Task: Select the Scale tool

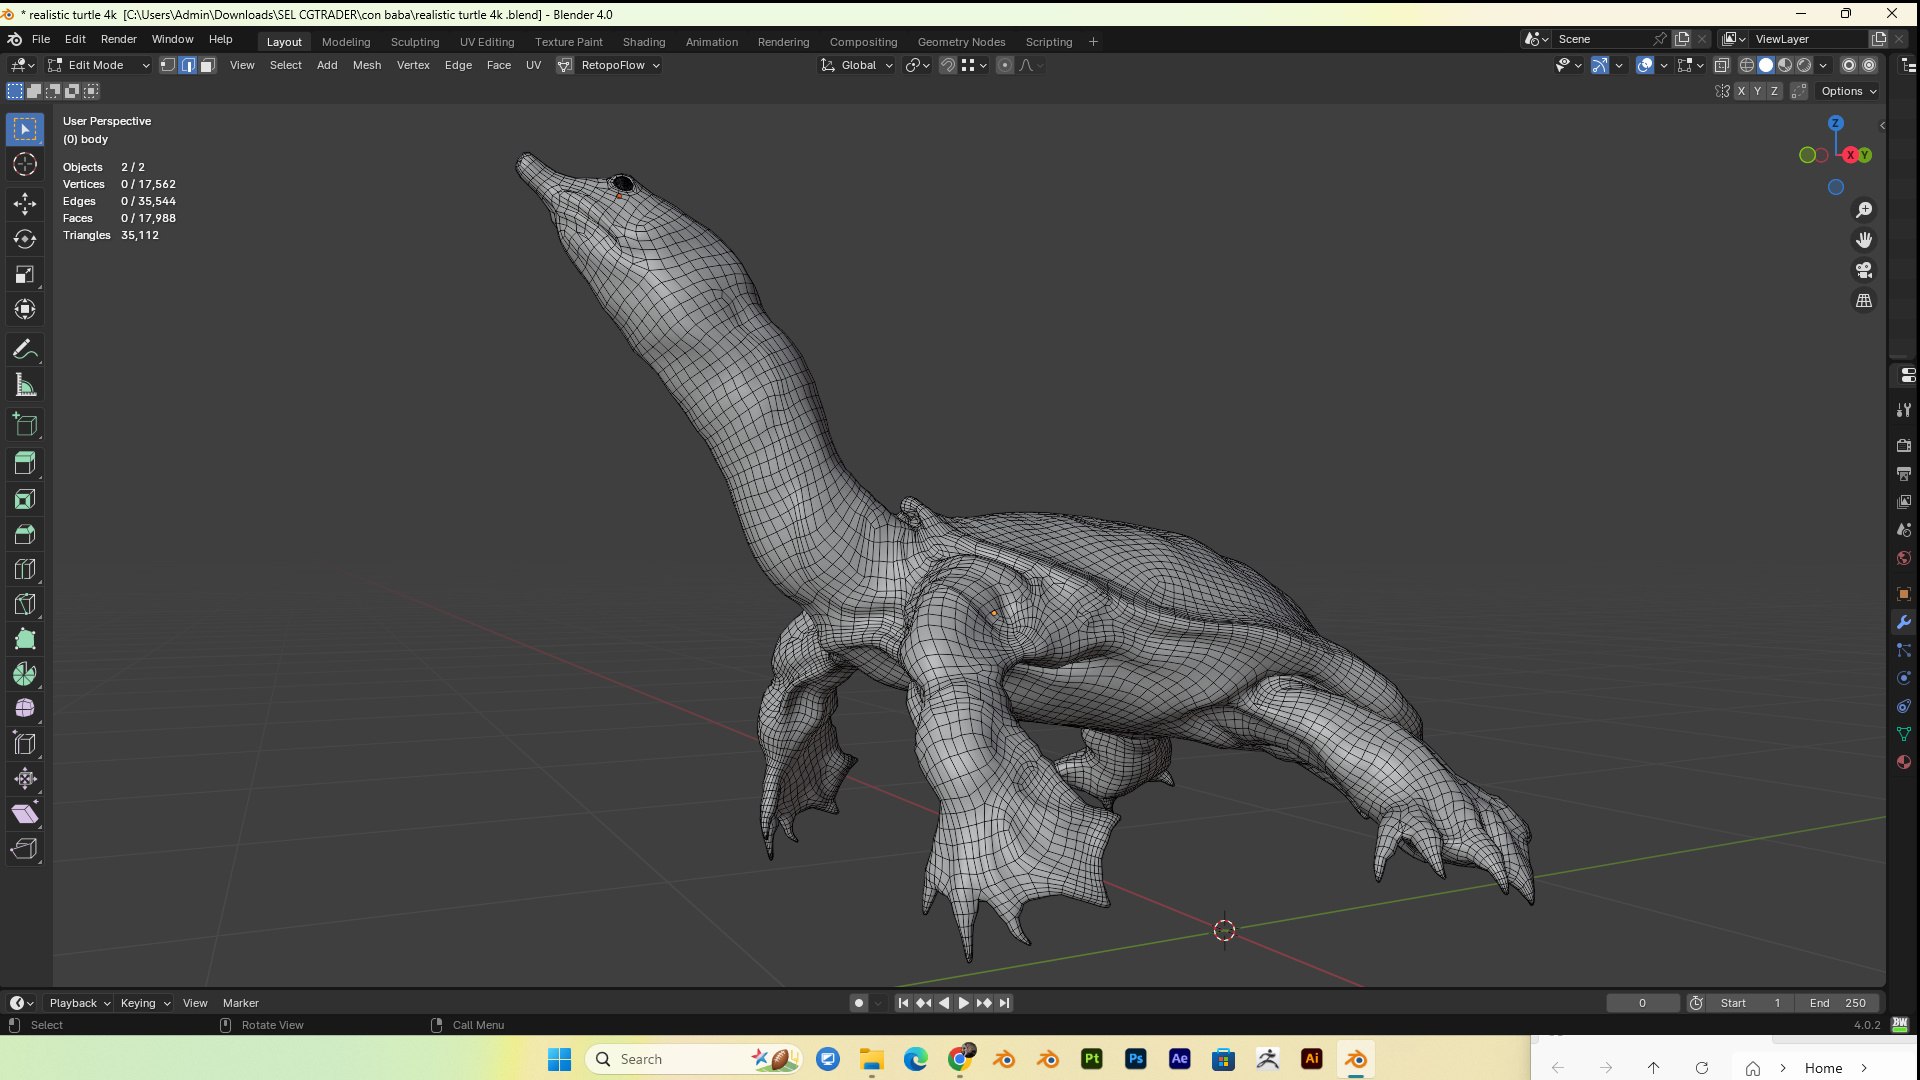Action: [x=25, y=274]
